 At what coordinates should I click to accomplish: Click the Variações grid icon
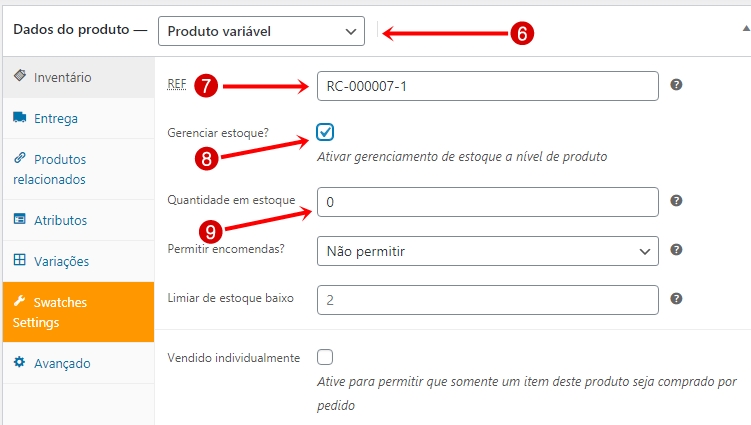[x=20, y=260]
